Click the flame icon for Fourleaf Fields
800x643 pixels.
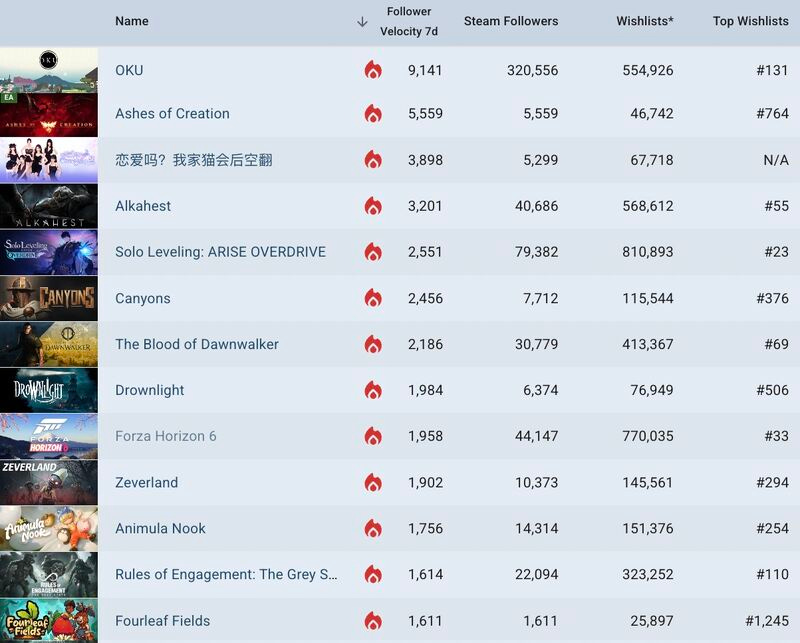pos(373,621)
